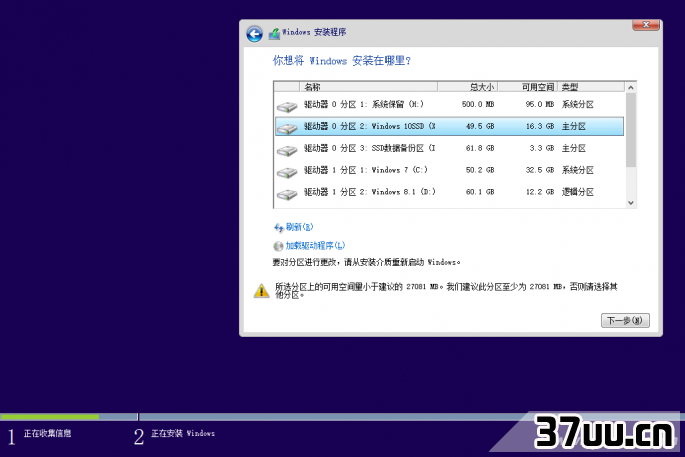Click drive icon for Windows 7 (C:) partition
The height and width of the screenshot is (457, 685).
pyautogui.click(x=287, y=172)
